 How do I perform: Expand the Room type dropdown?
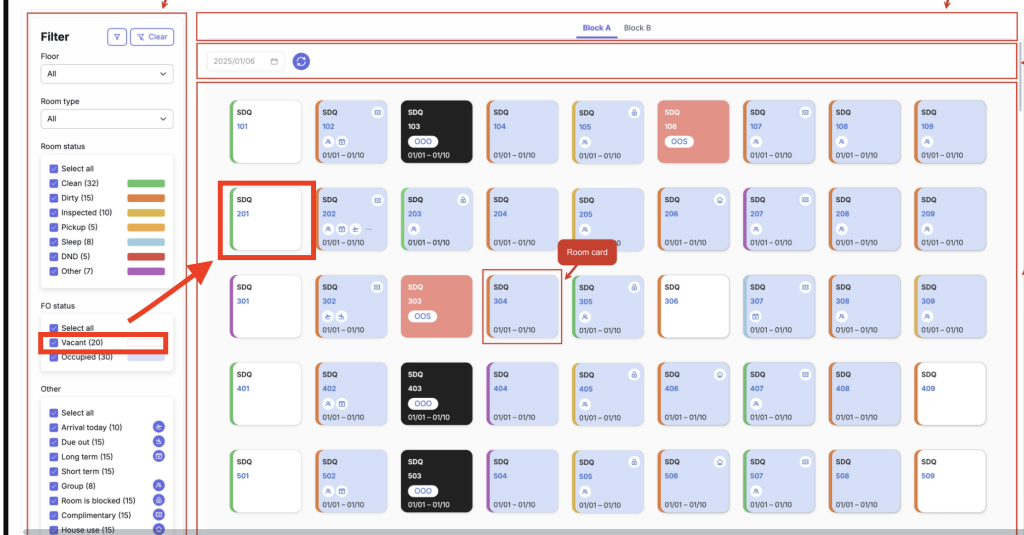(x=107, y=119)
